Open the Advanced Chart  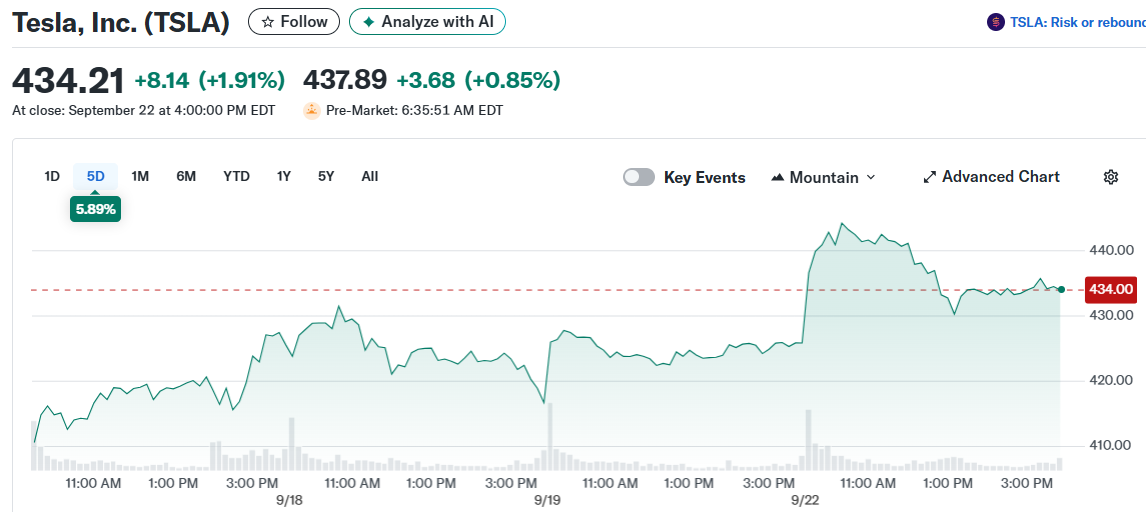[x=991, y=177]
